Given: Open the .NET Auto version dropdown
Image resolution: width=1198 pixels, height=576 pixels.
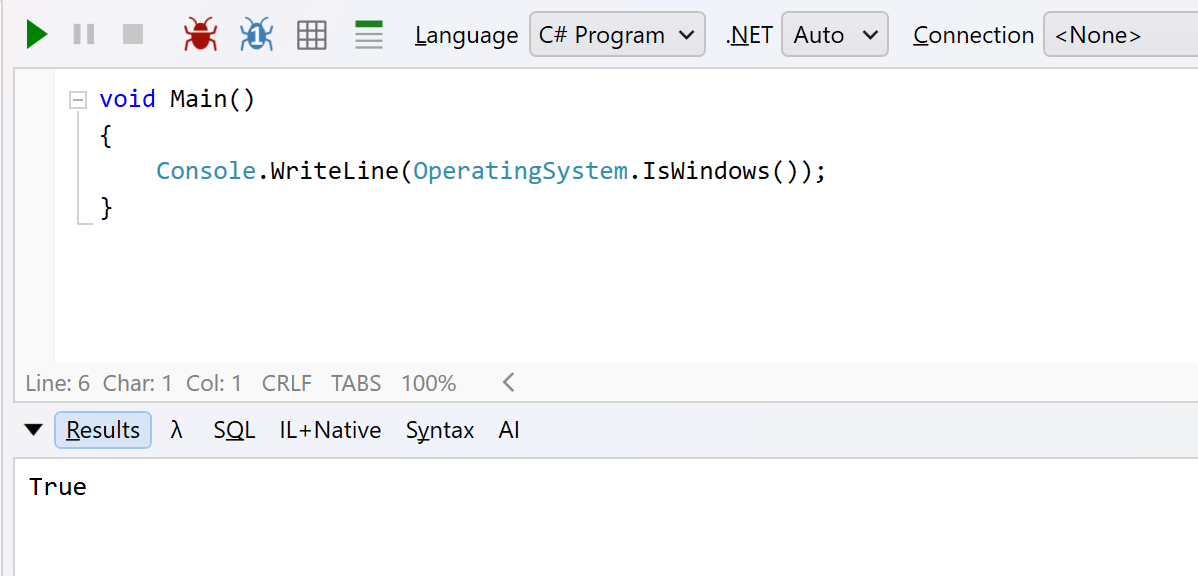Looking at the screenshot, I should (x=834, y=34).
